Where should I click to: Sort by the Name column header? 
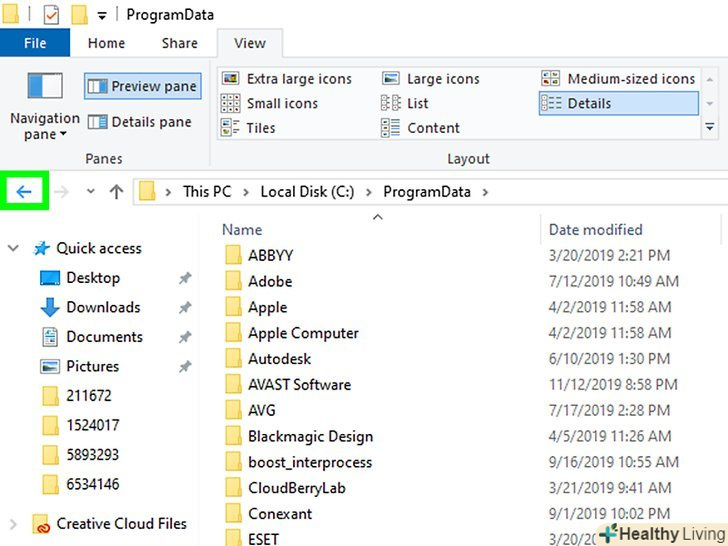(242, 229)
